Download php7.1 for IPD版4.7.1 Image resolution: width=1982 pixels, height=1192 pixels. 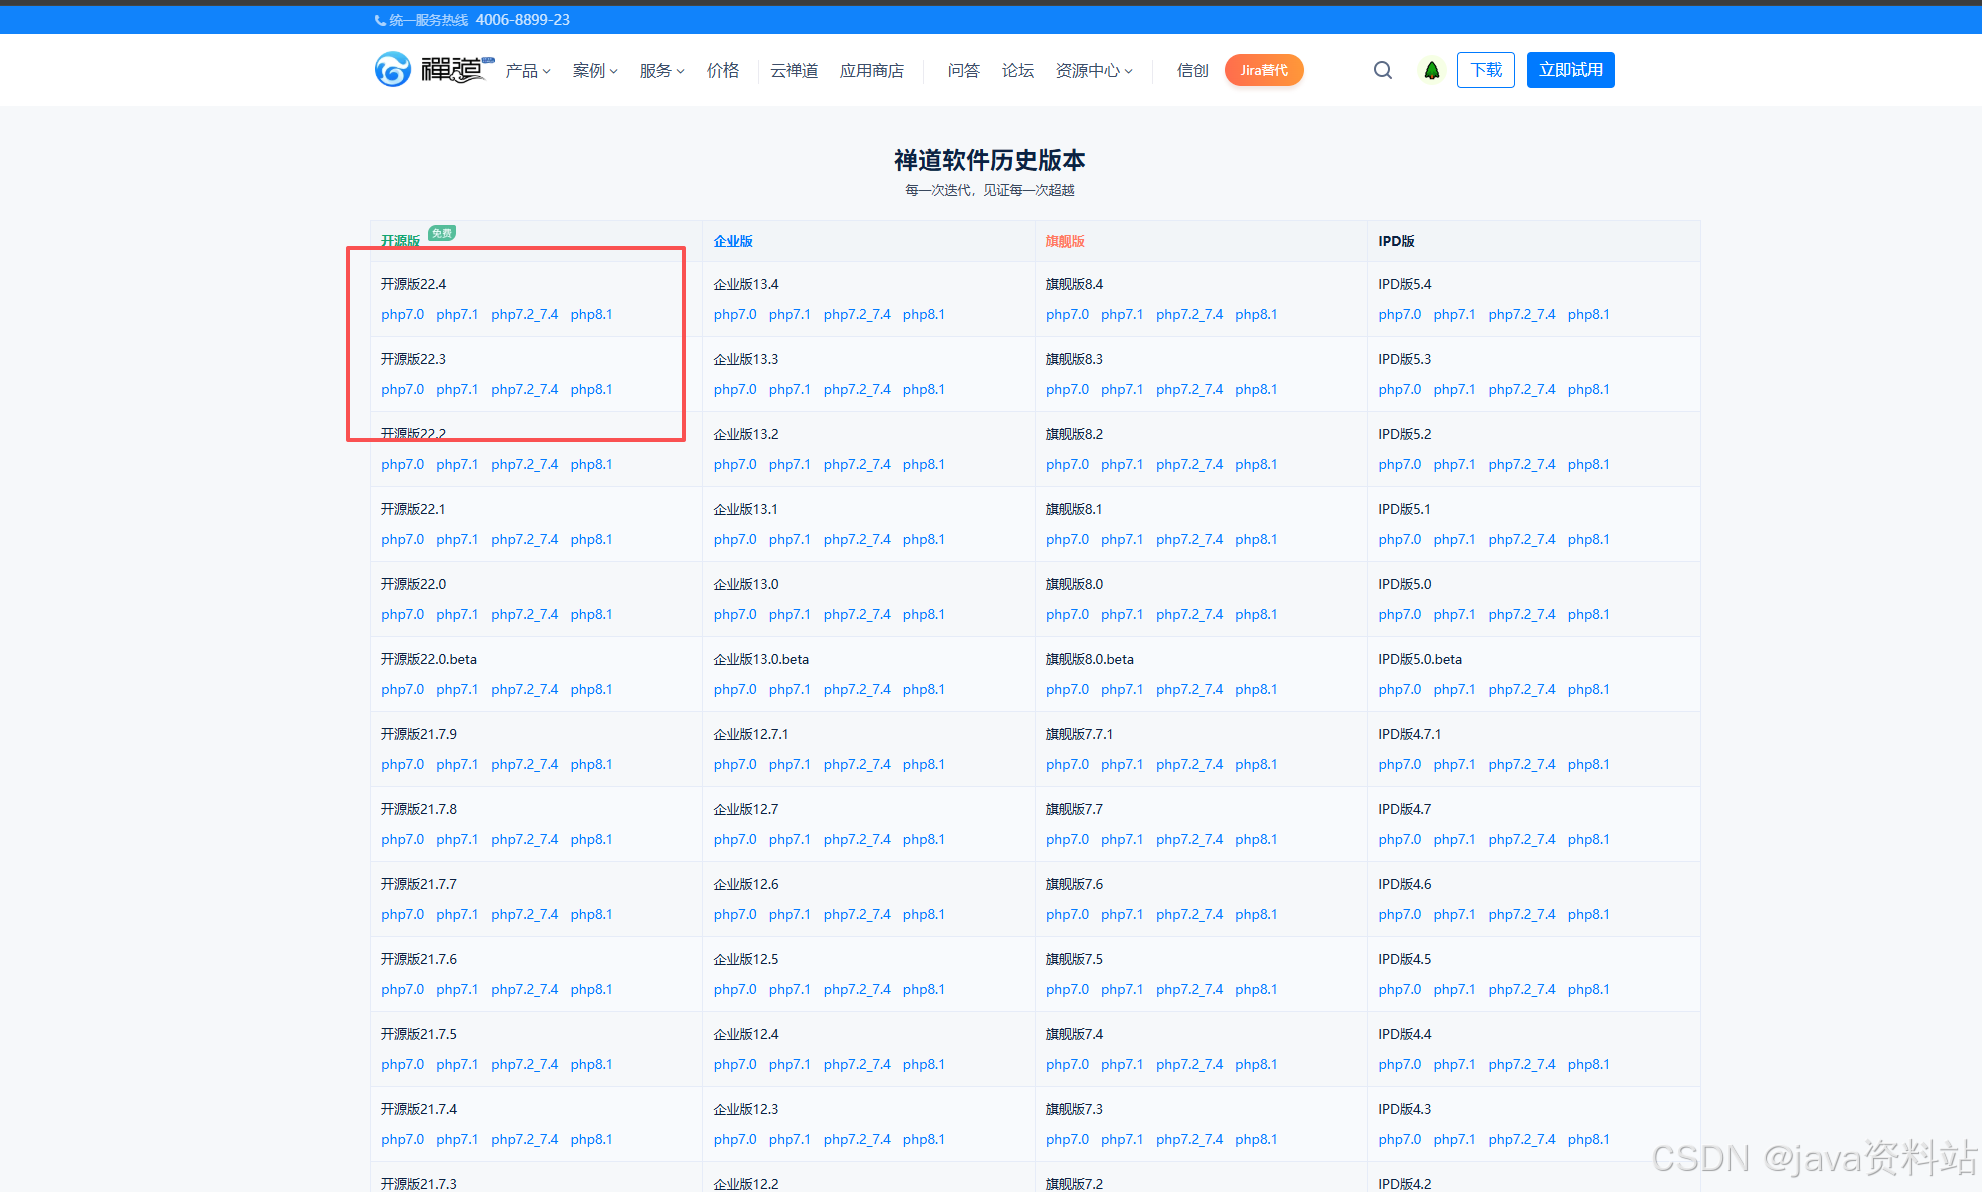pyautogui.click(x=1455, y=764)
